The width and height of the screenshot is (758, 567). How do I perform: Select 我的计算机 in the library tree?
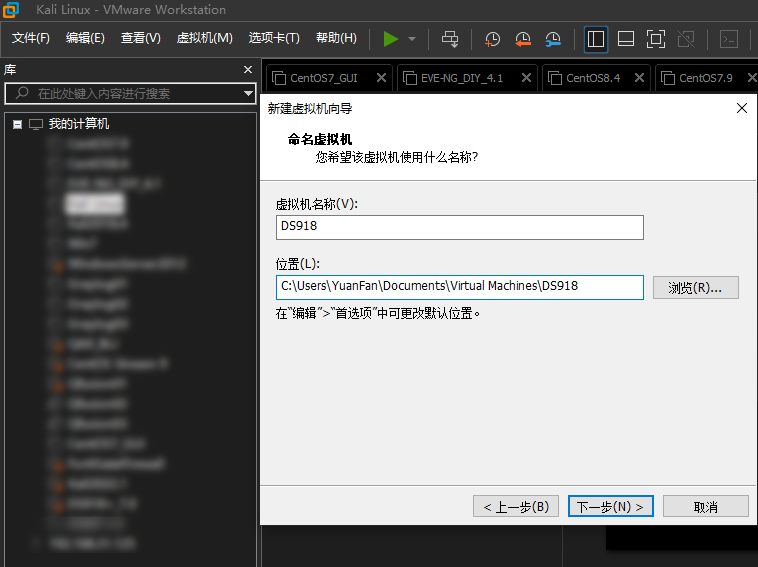(78, 124)
